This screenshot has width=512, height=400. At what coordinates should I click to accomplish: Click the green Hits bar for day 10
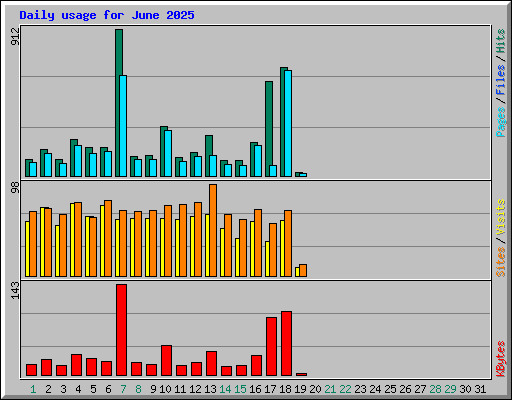(164, 151)
